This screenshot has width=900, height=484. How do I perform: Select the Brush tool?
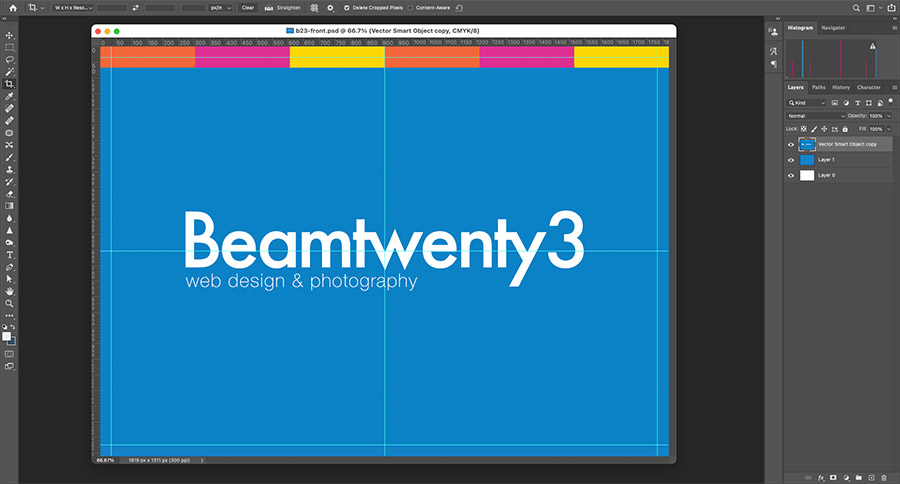click(9, 157)
